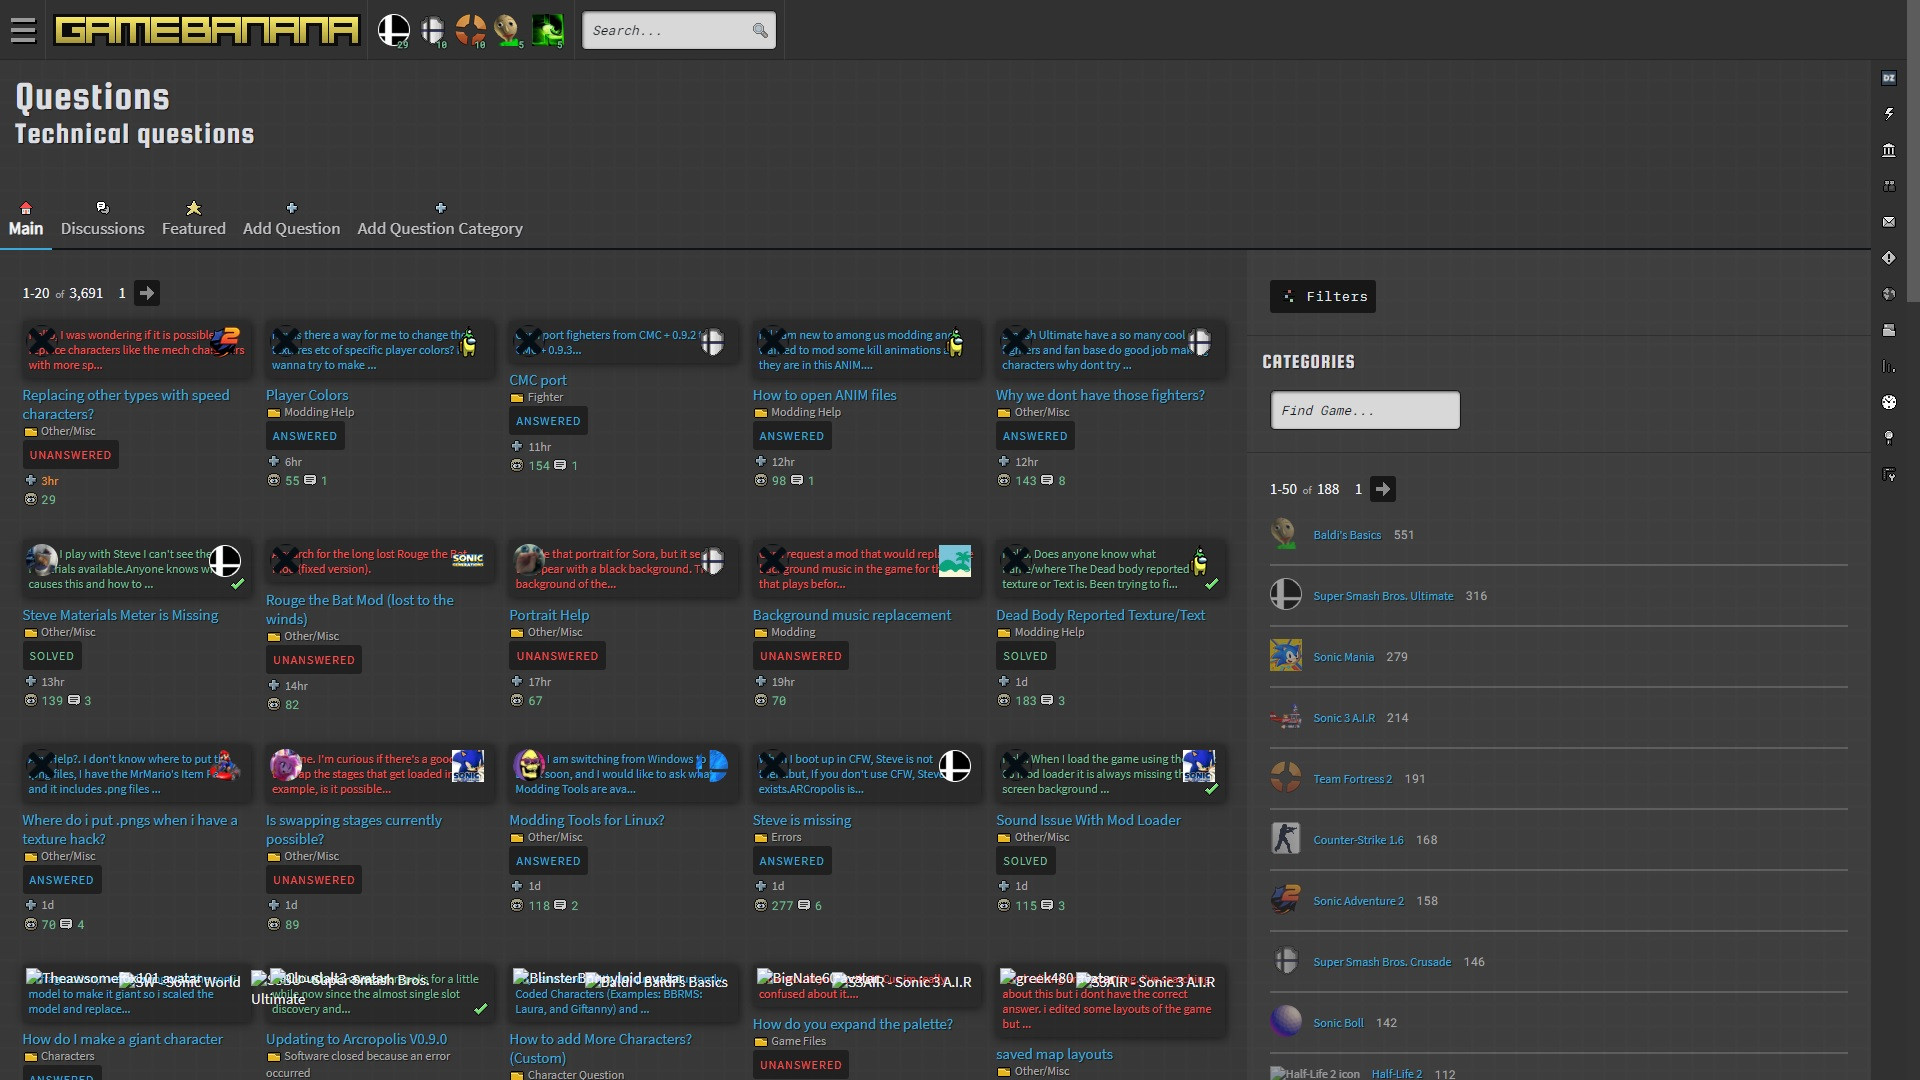Viewport: 1920px width, 1080px height.
Task: Open the Super Smash Bros. game icon in header
Action: tap(393, 30)
